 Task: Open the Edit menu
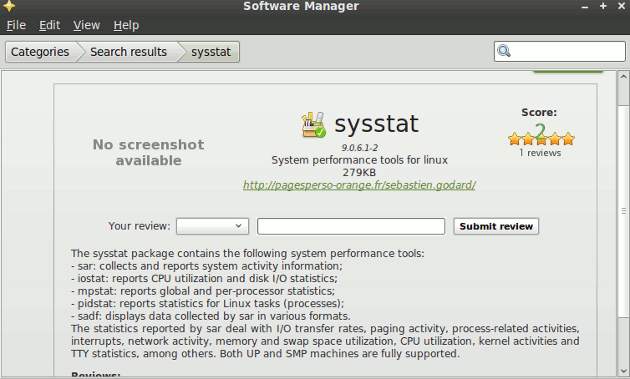click(x=49, y=25)
